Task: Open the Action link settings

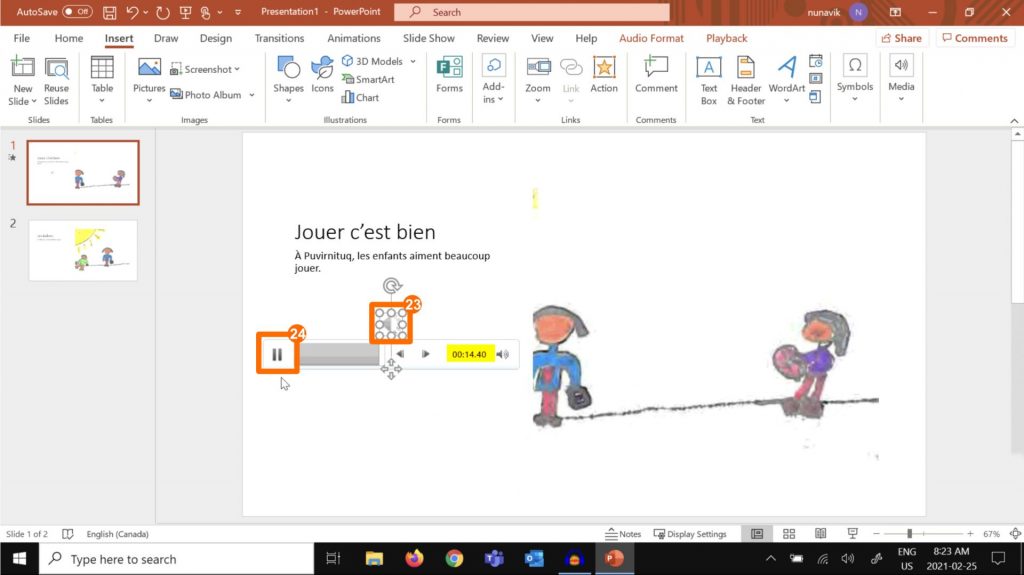Action: 604,76
